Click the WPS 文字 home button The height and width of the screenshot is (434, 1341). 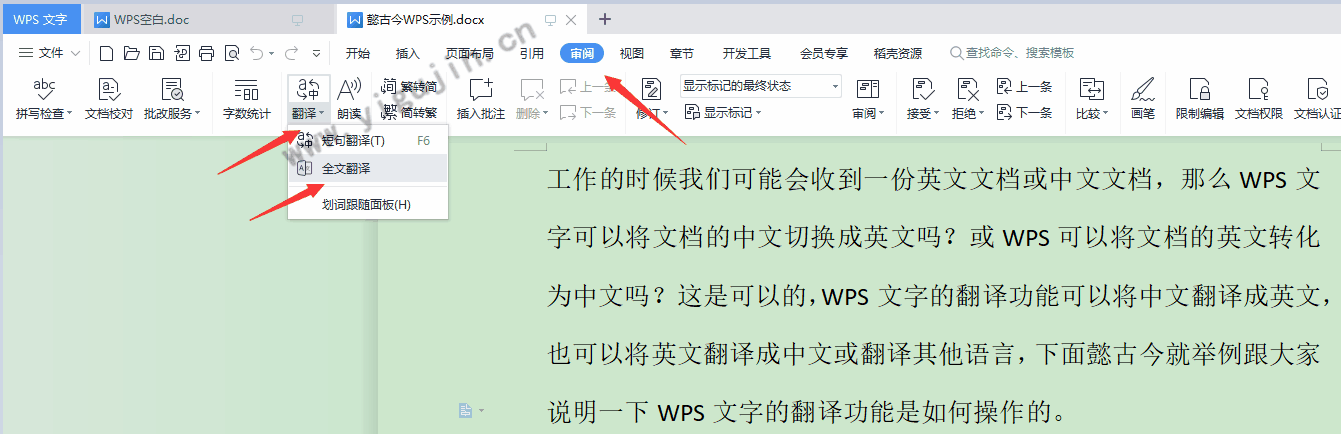click(40, 19)
